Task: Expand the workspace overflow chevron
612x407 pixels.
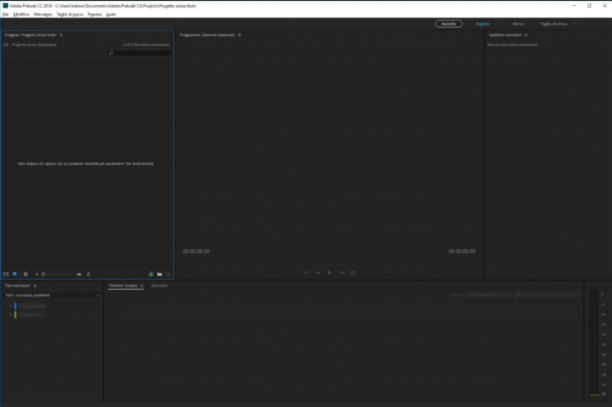Action: click(575, 24)
